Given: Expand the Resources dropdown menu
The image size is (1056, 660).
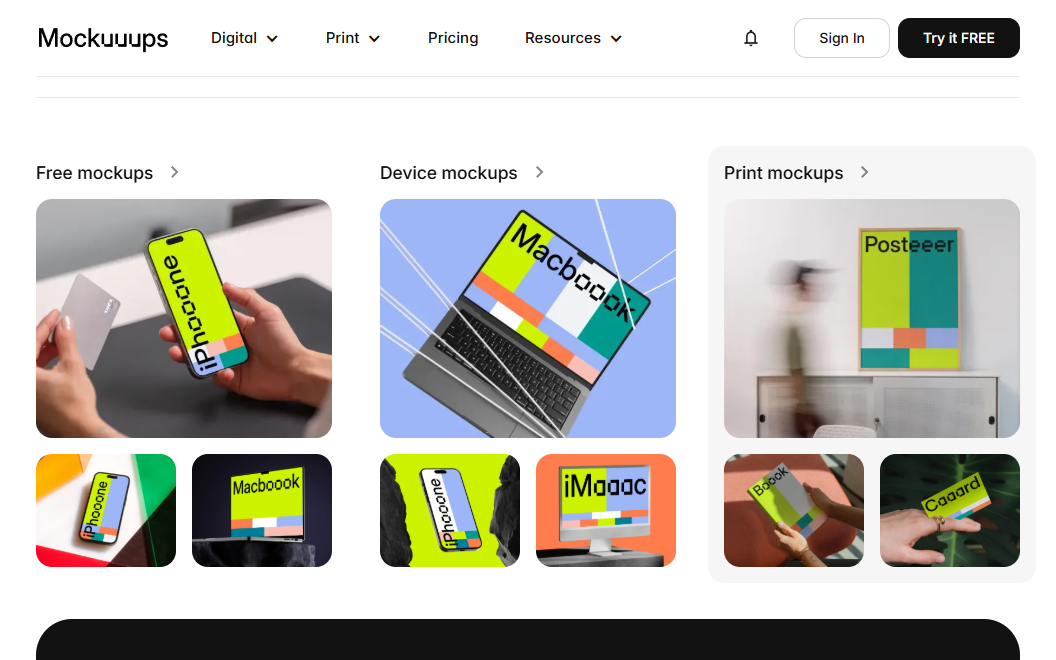Looking at the screenshot, I should (573, 38).
